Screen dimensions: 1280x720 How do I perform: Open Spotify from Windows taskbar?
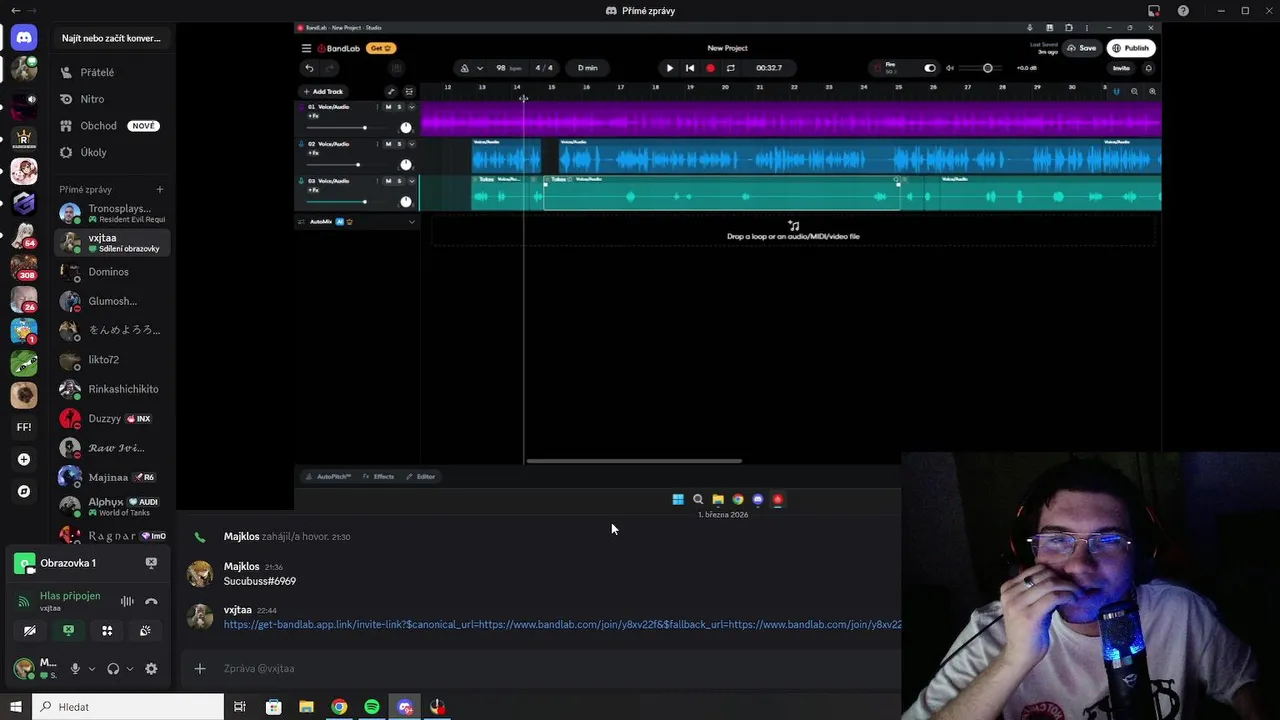click(372, 707)
